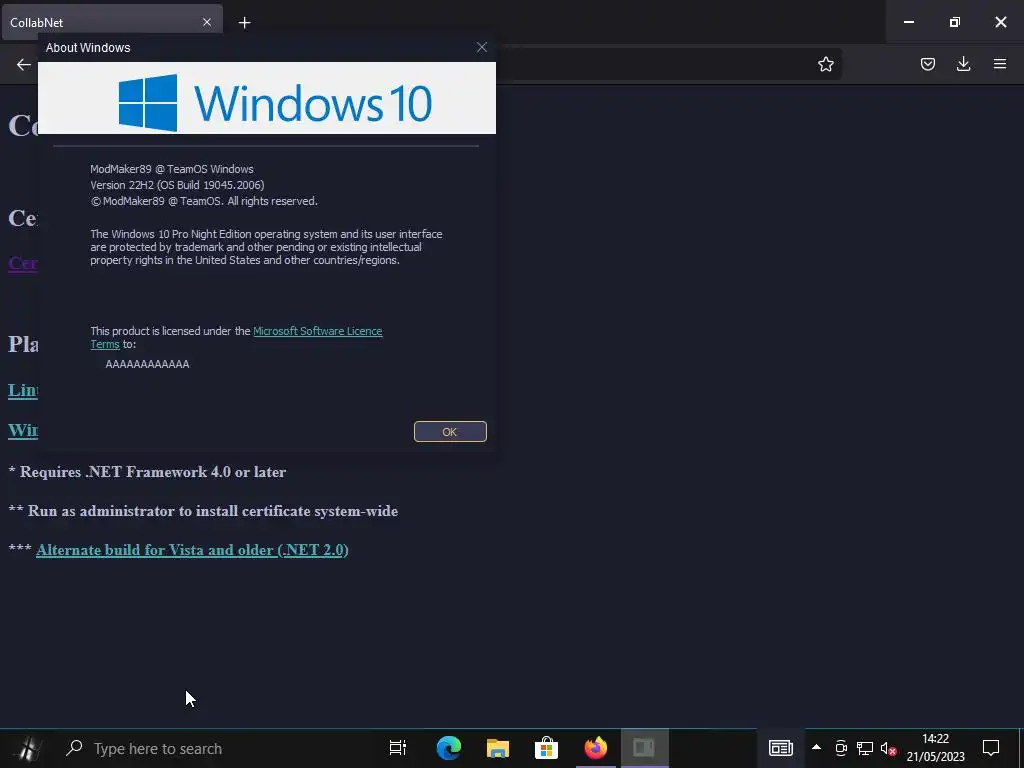Click the AAAAAAAAAAAA licensee name
Screen dimensions: 1024x768
pos(148,364)
